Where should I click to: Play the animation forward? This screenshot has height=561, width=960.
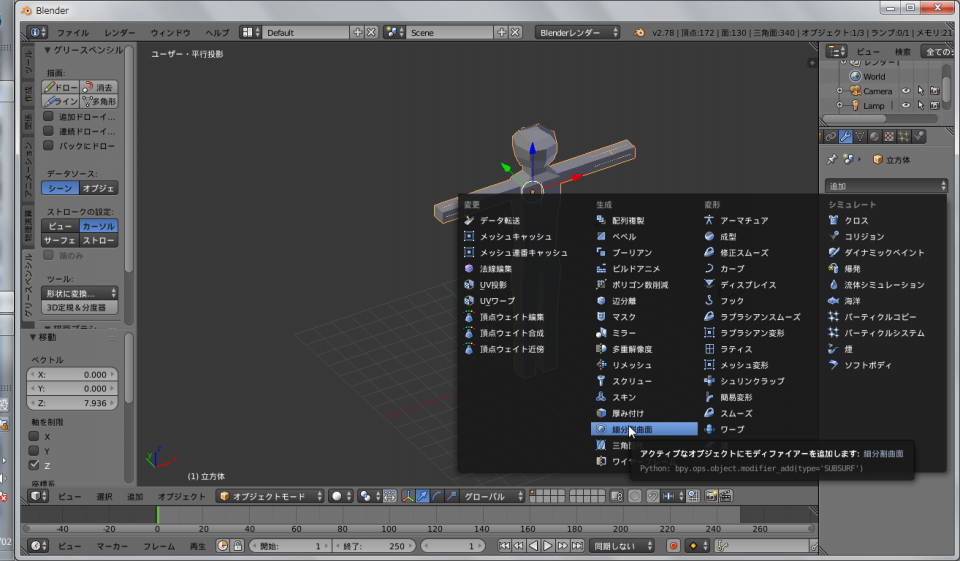[x=548, y=546]
